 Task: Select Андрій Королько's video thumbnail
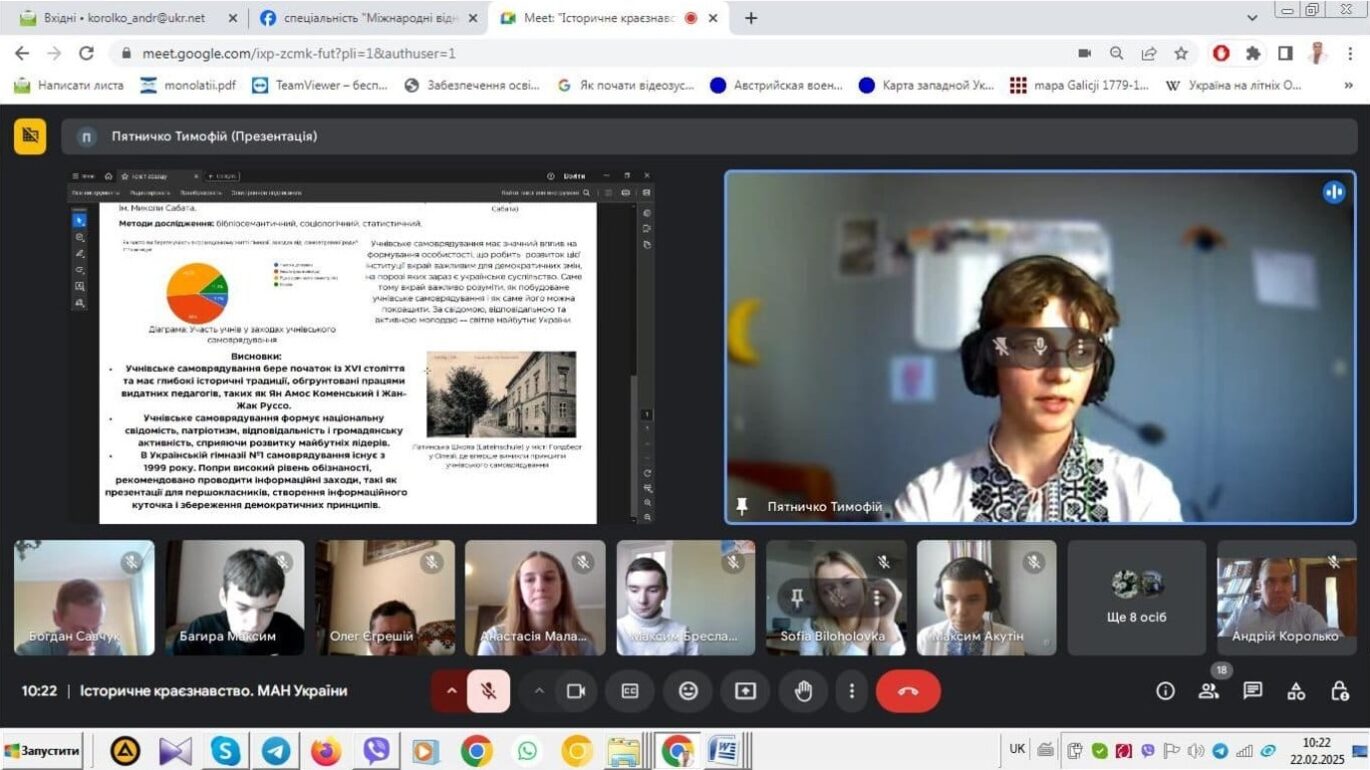[1286, 598]
